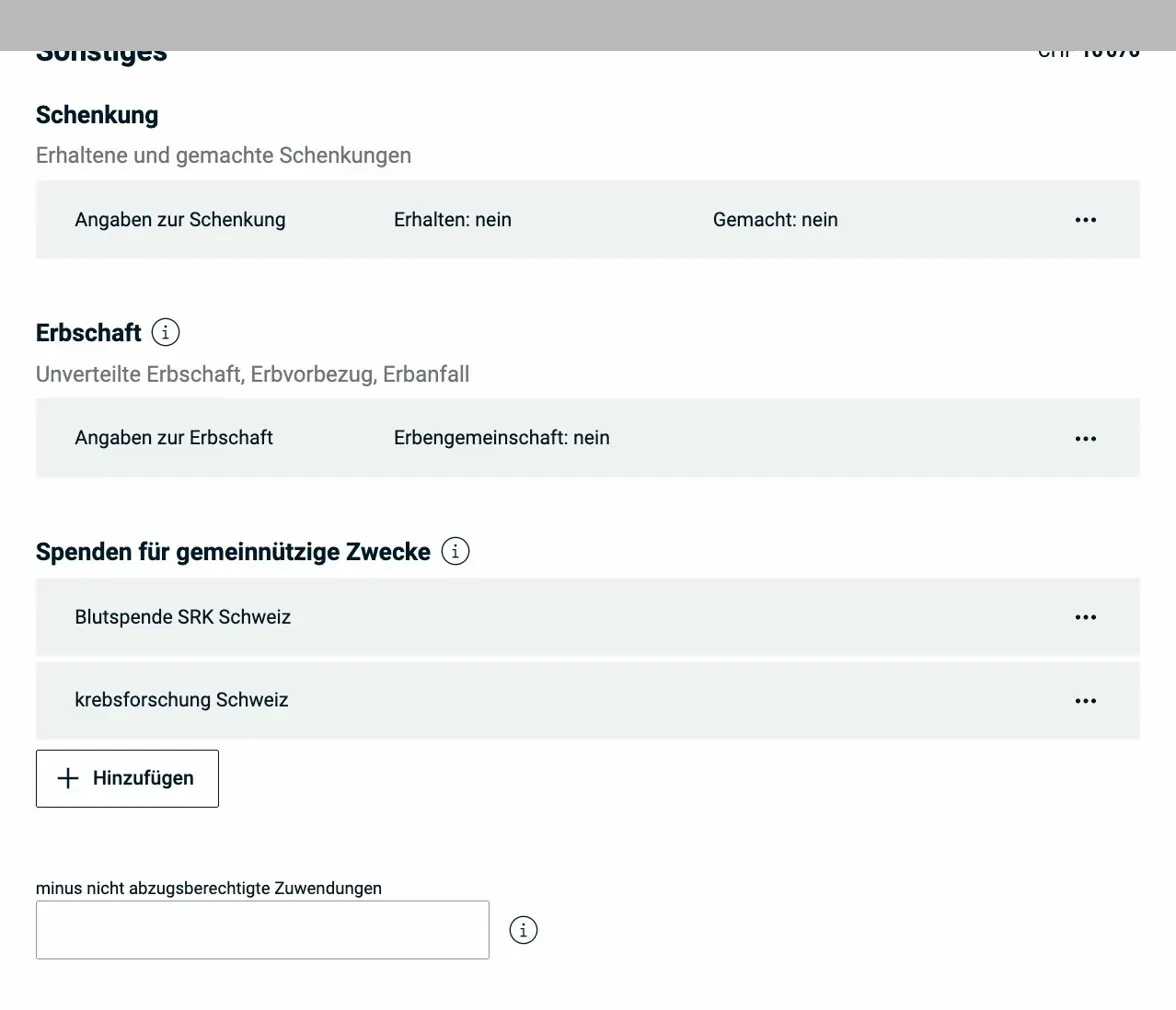Click the Erbengemeinschaft: nein status text
This screenshot has width=1176, height=1010.
pos(502,438)
